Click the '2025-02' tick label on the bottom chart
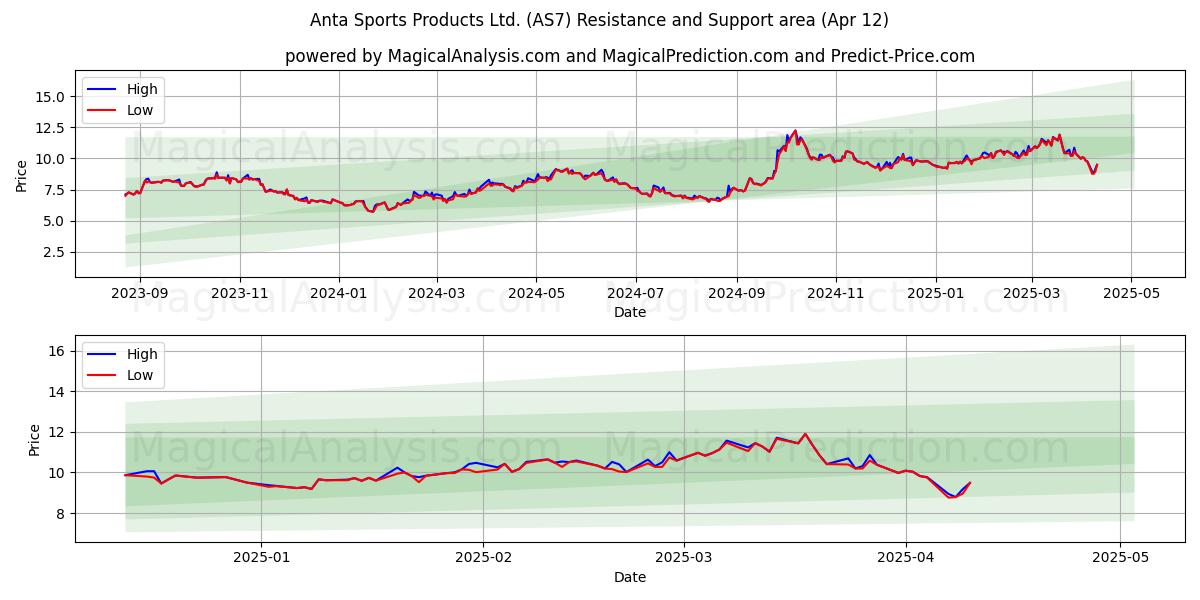This screenshot has width=1200, height=600. [x=483, y=559]
